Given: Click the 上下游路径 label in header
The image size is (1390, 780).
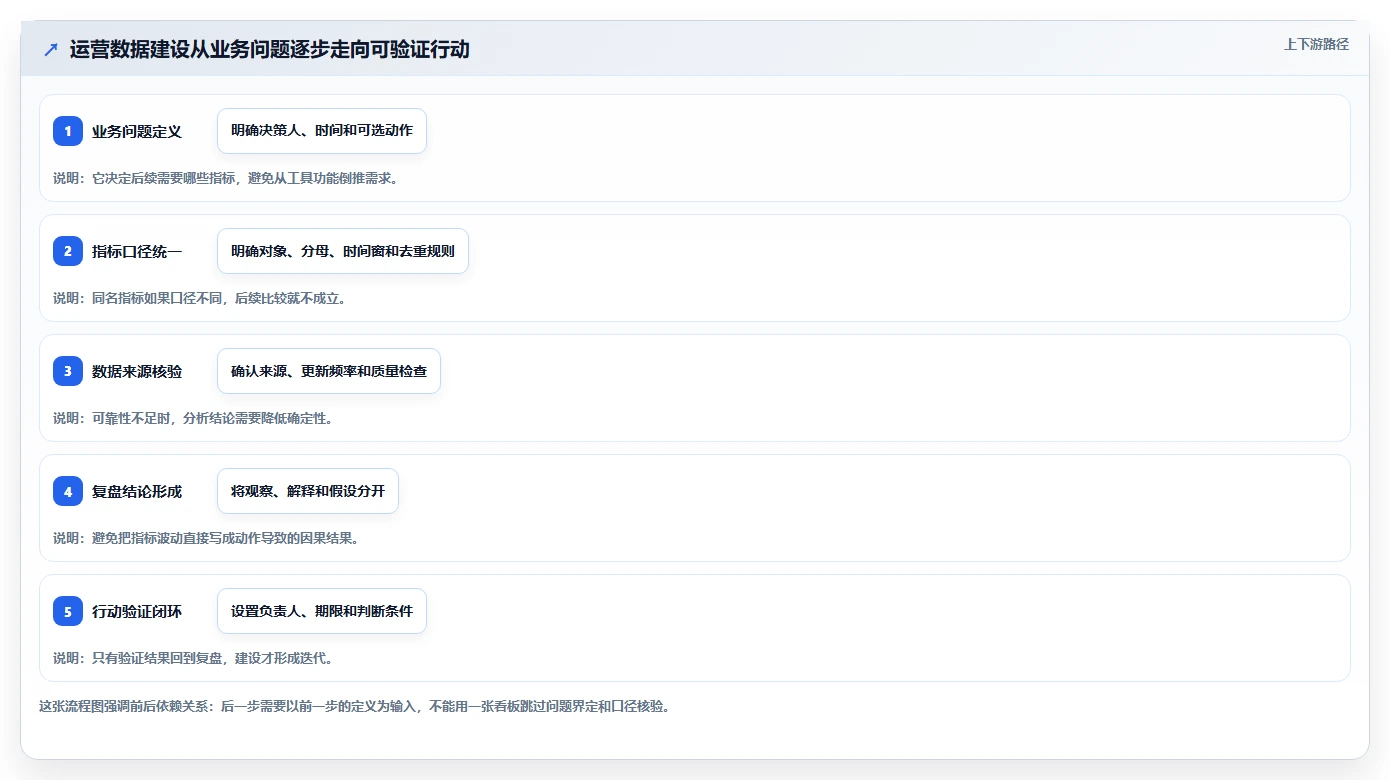Looking at the screenshot, I should click(x=1316, y=44).
